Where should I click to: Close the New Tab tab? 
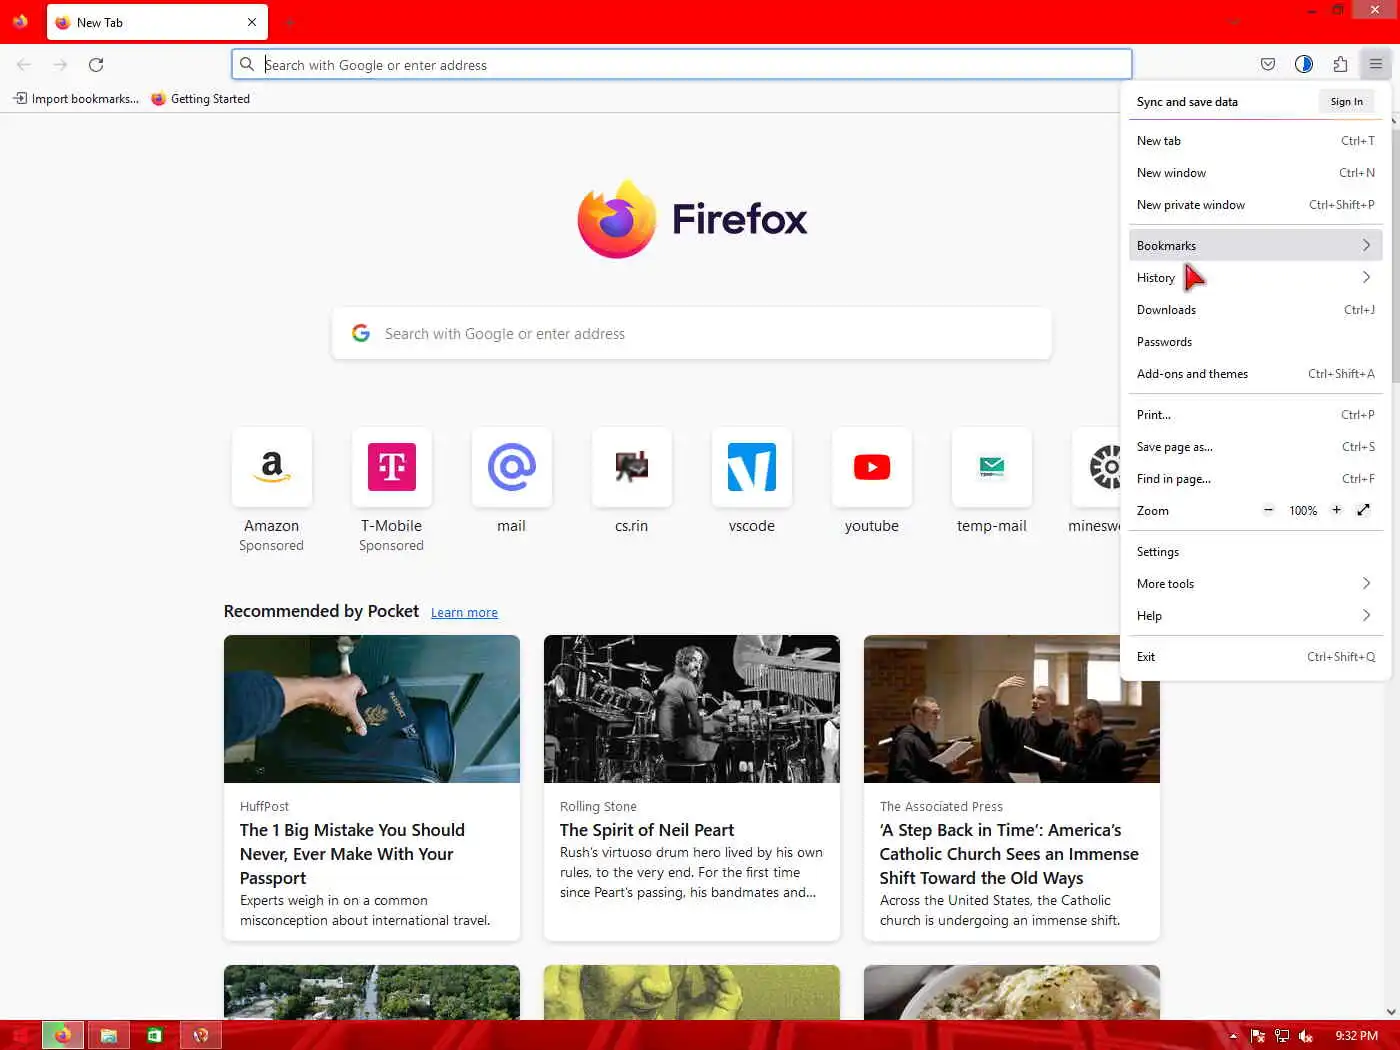[251, 22]
